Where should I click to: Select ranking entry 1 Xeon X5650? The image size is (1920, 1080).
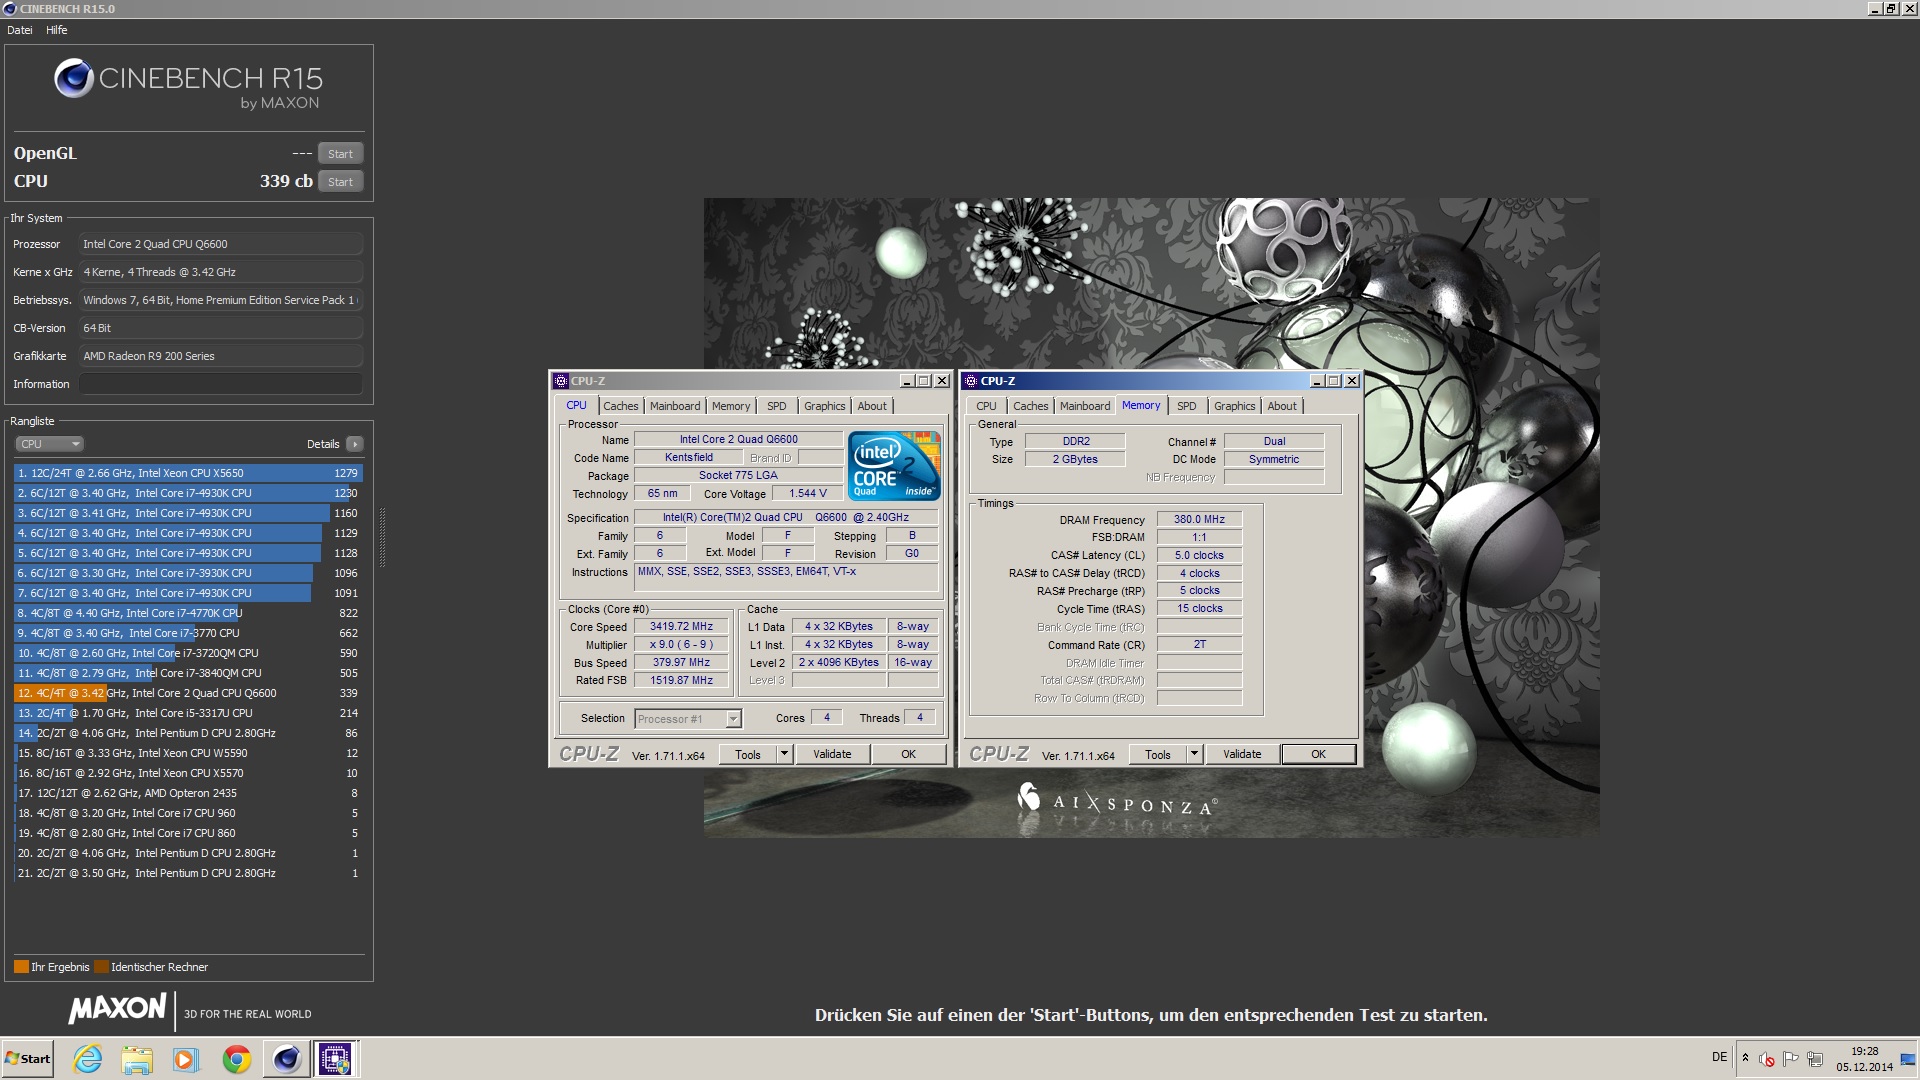point(188,473)
